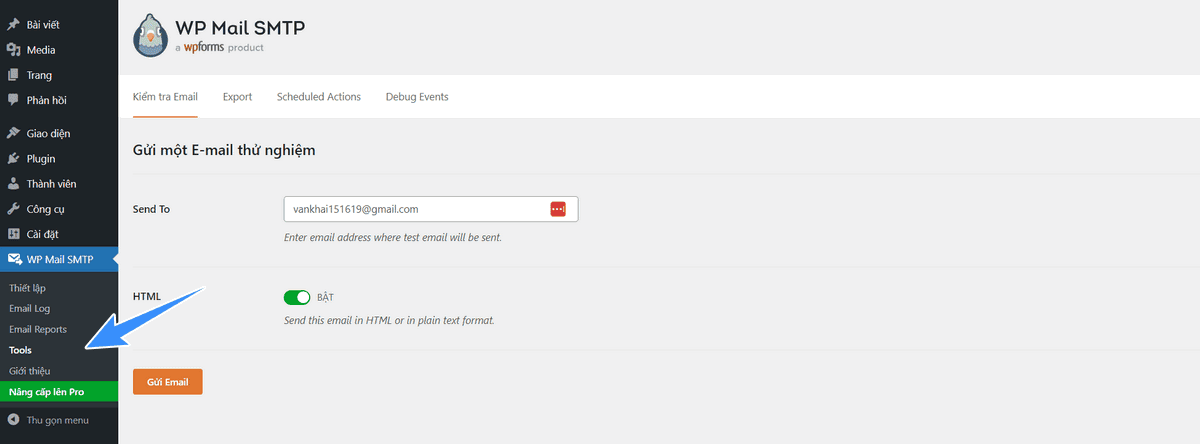Click the 'Enter email address' help text

[393, 238]
